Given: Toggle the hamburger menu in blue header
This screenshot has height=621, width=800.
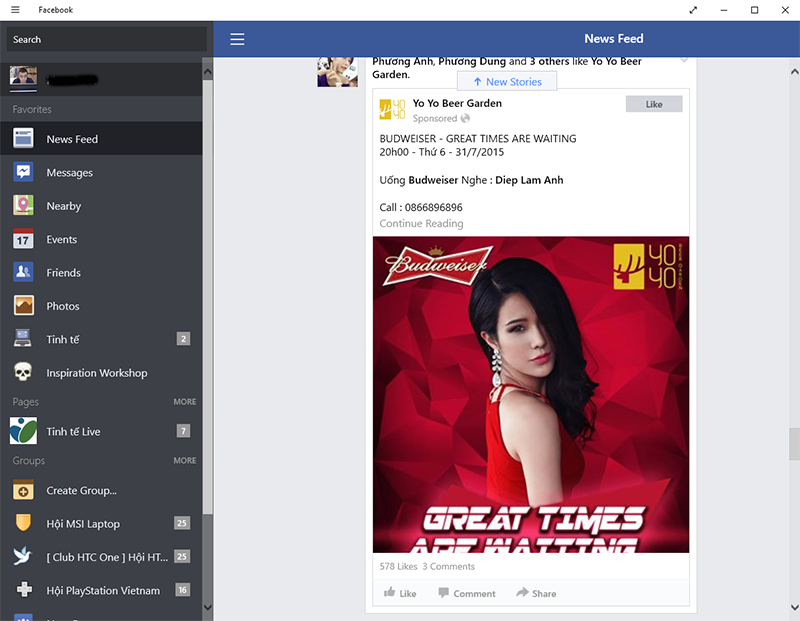Looking at the screenshot, I should [x=237, y=39].
